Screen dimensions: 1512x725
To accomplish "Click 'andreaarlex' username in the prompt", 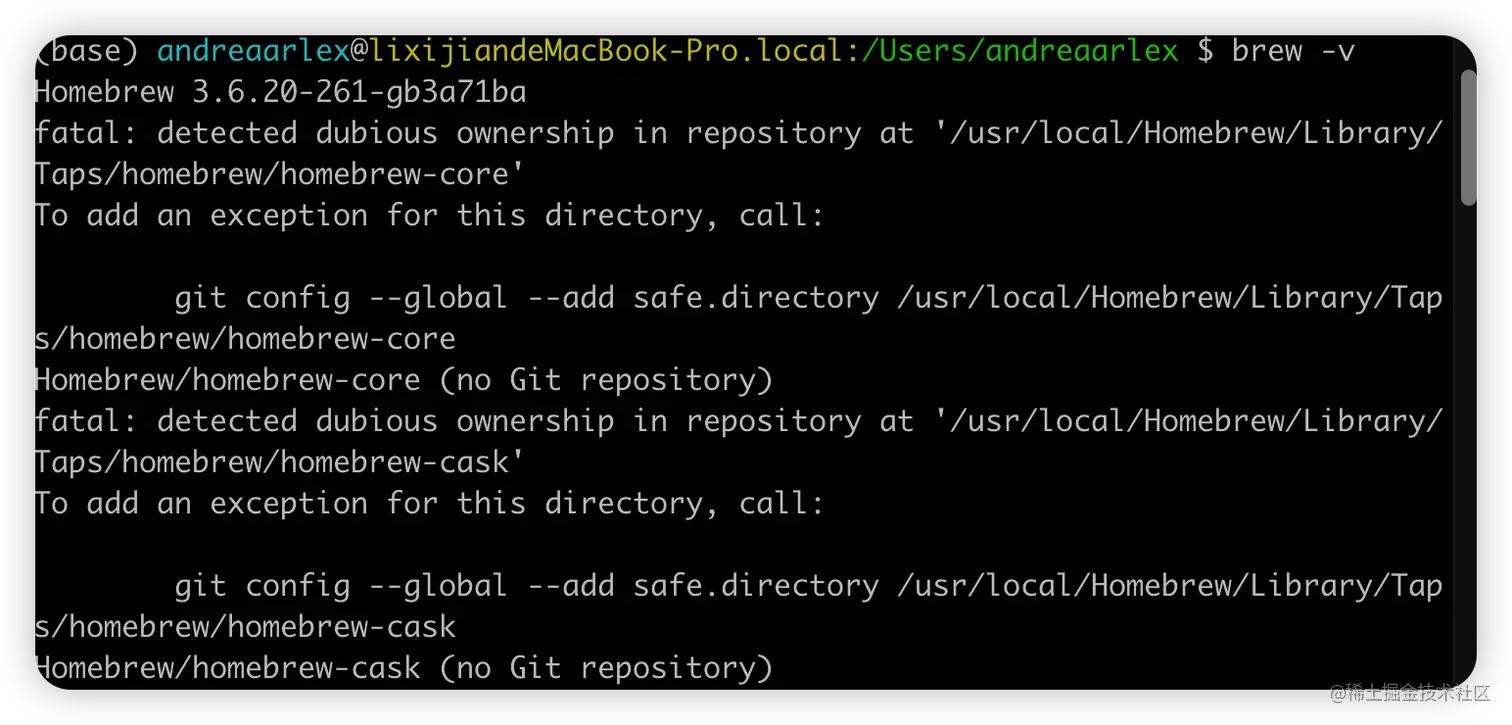I will coord(254,51).
